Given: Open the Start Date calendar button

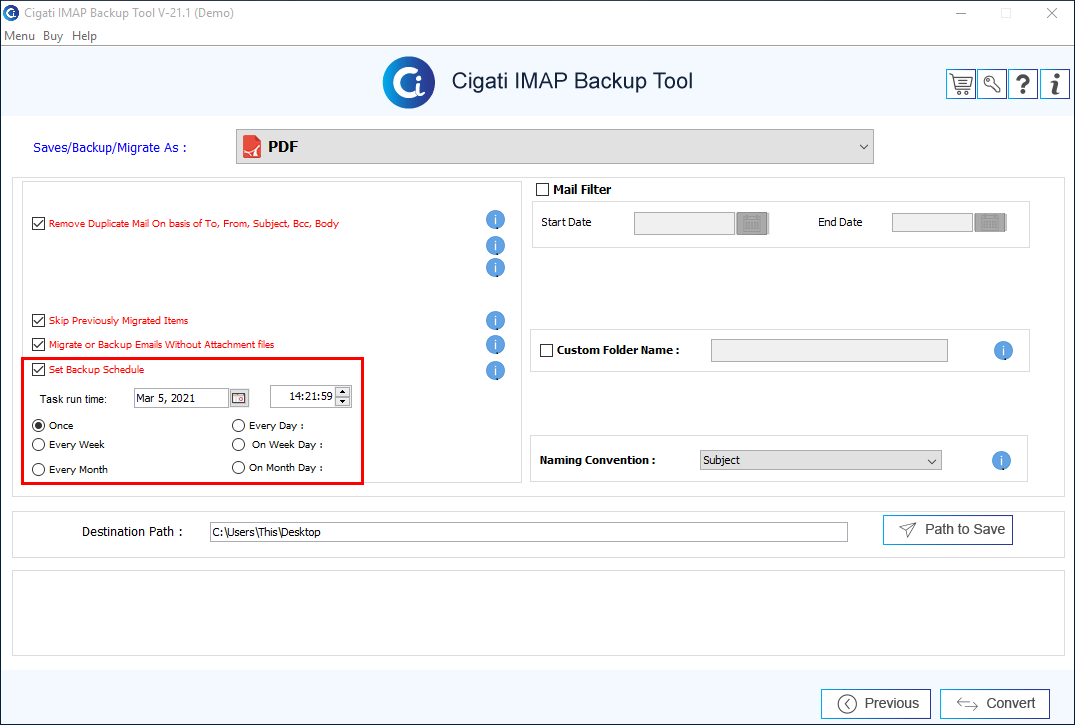Looking at the screenshot, I should tap(752, 224).
